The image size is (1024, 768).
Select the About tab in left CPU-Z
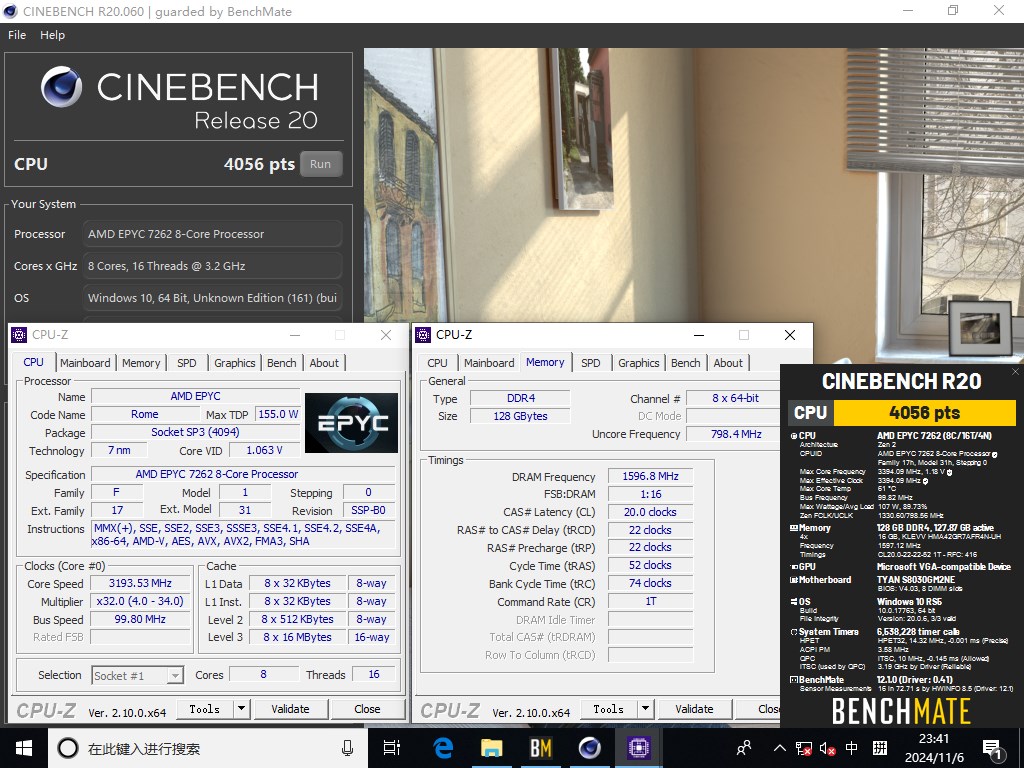[x=324, y=363]
